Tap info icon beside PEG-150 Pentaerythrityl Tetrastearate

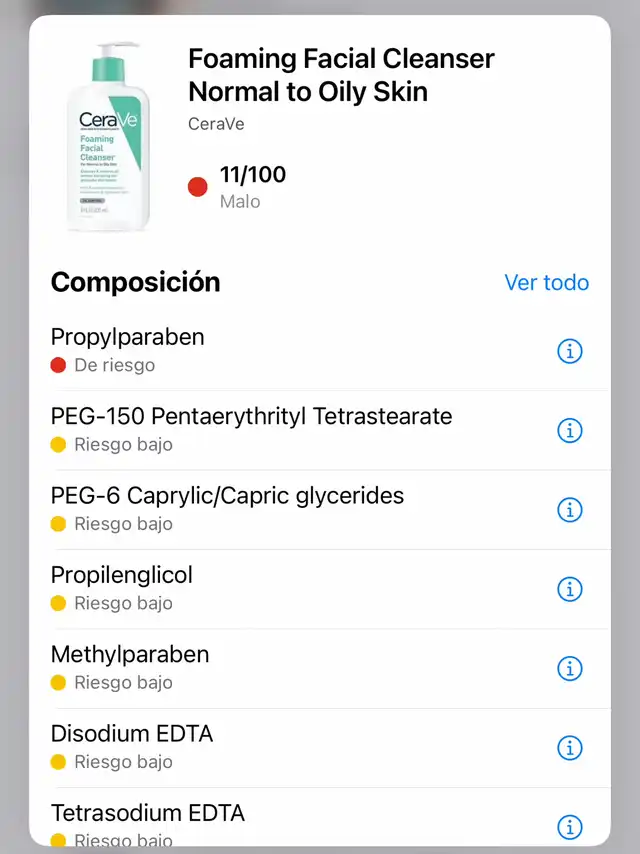coord(570,430)
